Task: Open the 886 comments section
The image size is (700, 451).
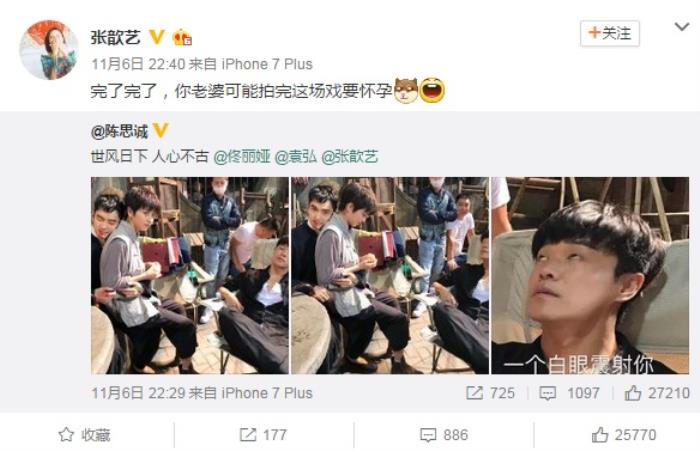Action: 444,435
